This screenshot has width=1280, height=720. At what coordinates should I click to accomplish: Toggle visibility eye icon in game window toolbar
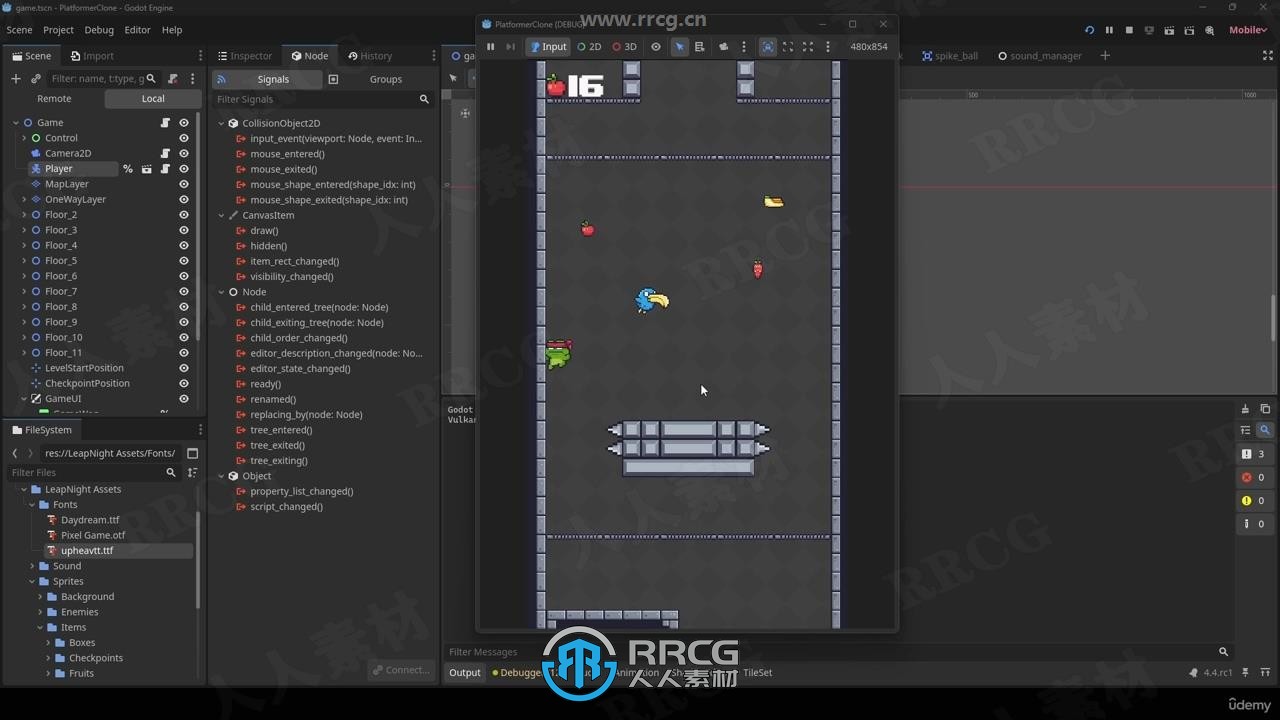[x=656, y=47]
